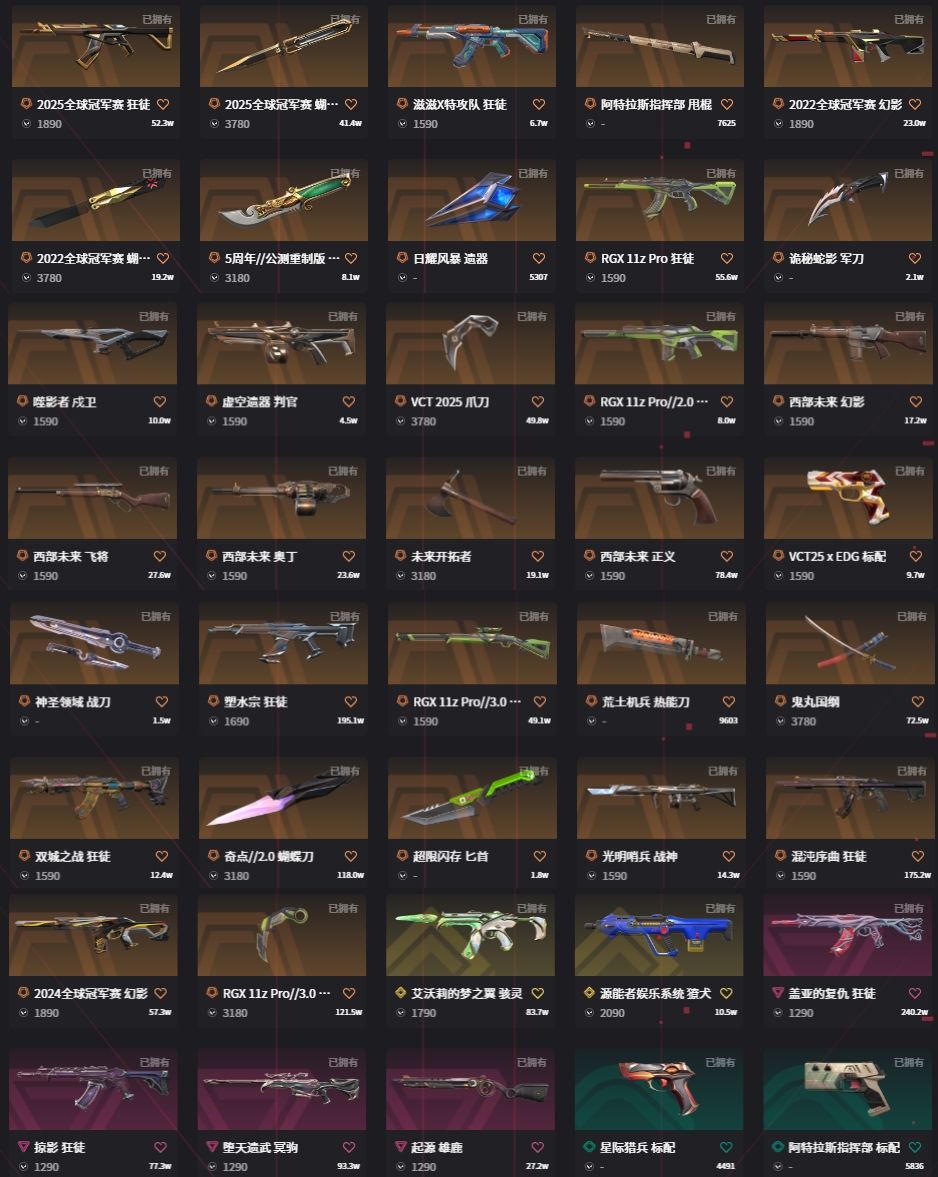Click the tier icon beside 西部未来 正义

(x=590, y=556)
